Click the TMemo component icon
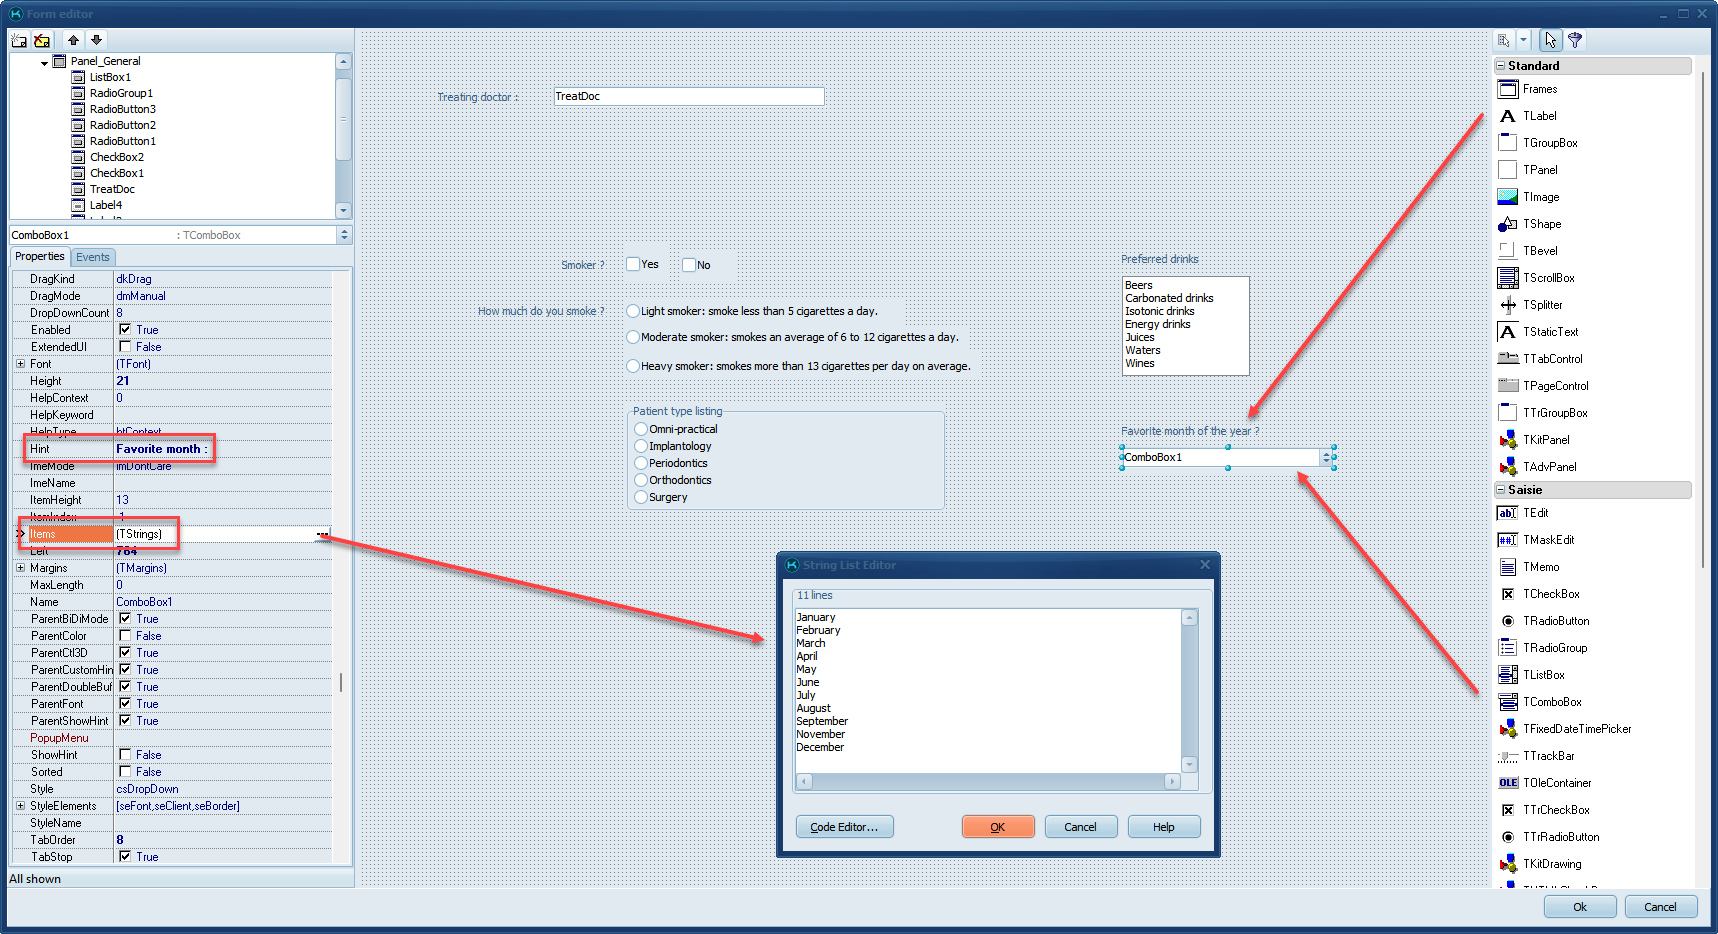Screen dimensions: 1718x934 click(1508, 567)
